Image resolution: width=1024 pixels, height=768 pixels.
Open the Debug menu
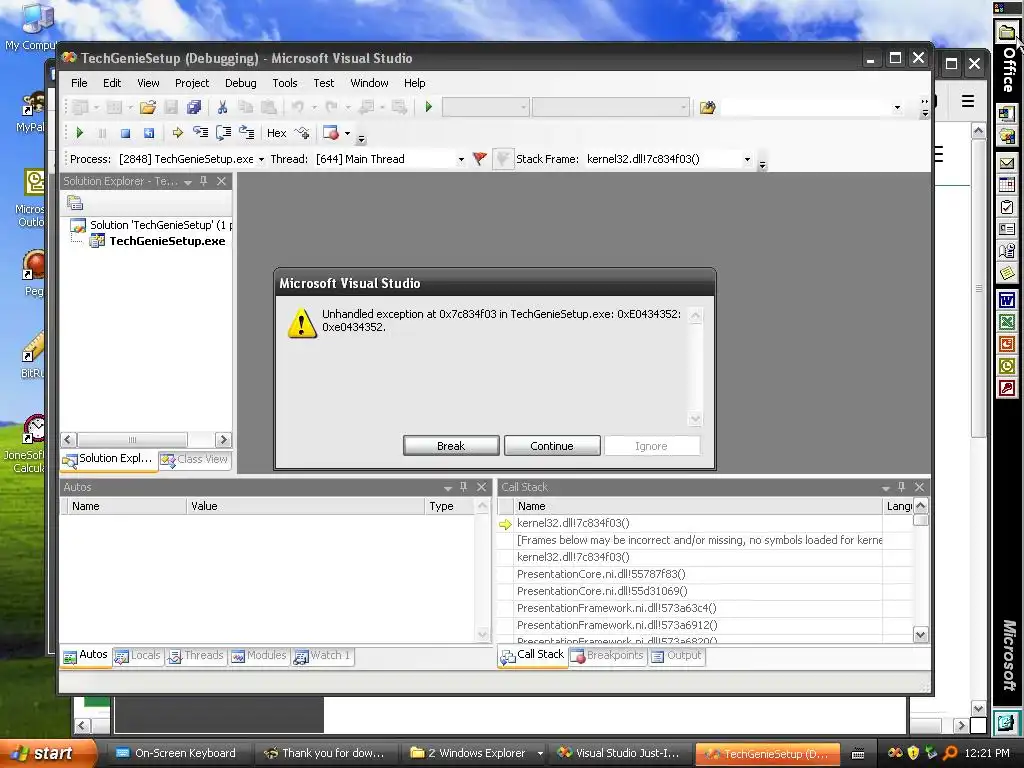click(240, 83)
